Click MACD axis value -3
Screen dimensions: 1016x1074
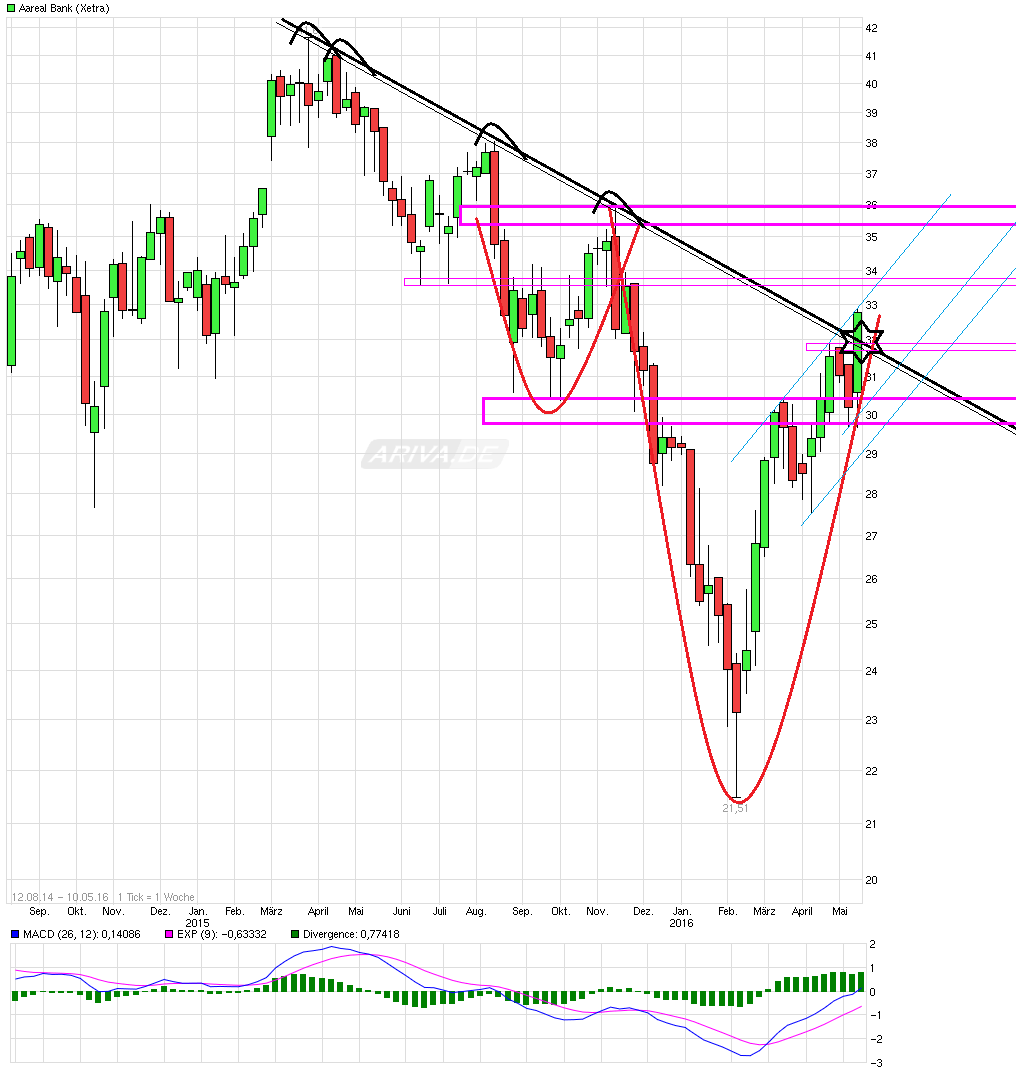(876, 1063)
